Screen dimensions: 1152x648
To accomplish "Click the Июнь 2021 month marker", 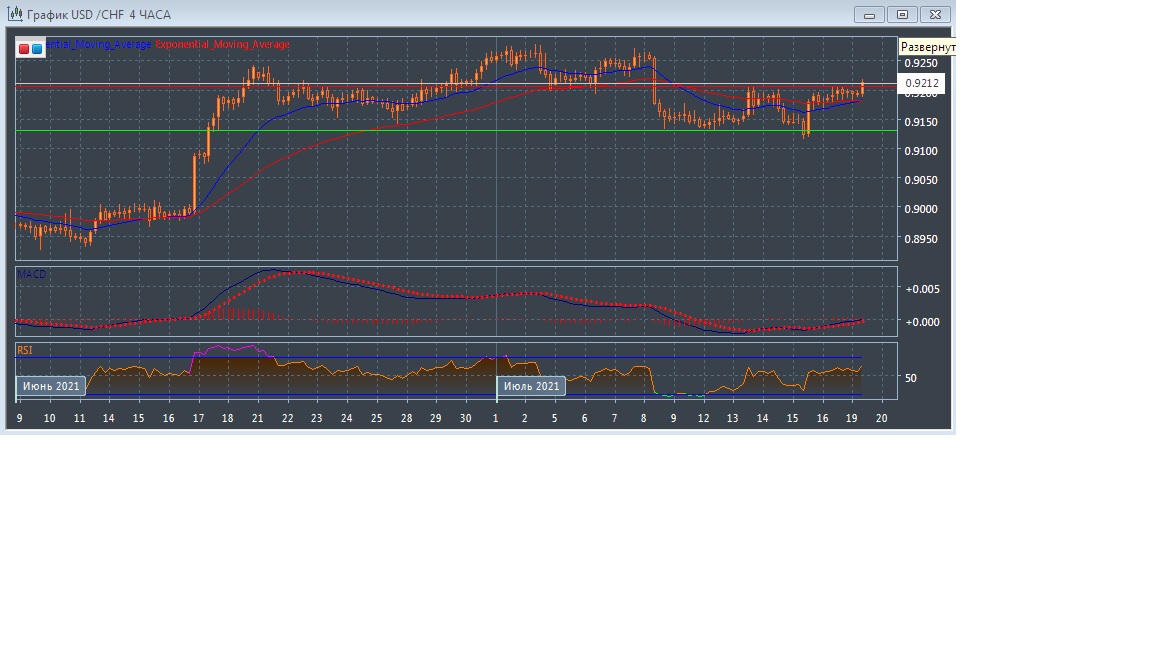I will (x=50, y=386).
